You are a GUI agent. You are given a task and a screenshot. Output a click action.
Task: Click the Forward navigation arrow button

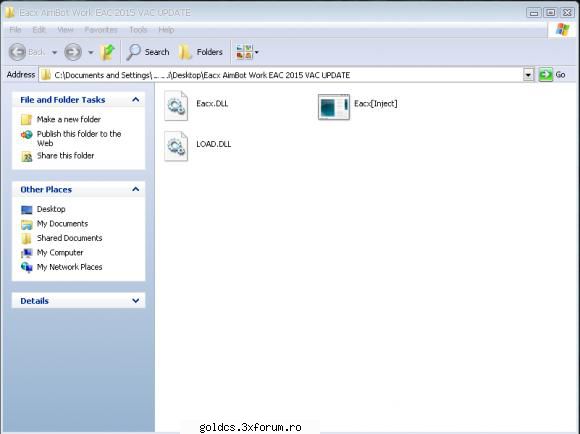point(73,52)
